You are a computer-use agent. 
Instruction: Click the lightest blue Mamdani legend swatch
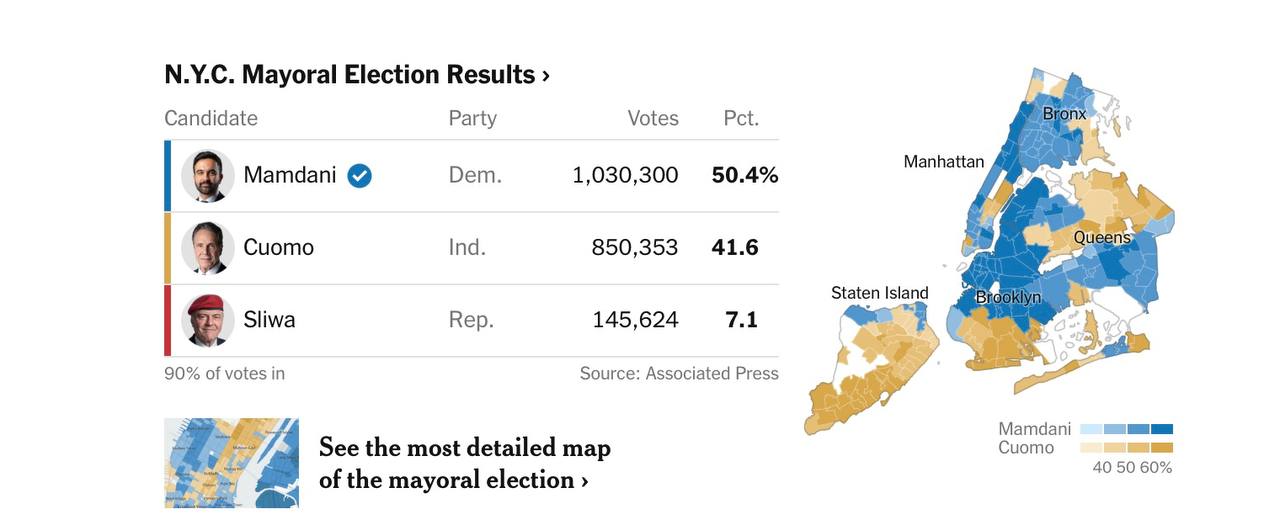1091,429
